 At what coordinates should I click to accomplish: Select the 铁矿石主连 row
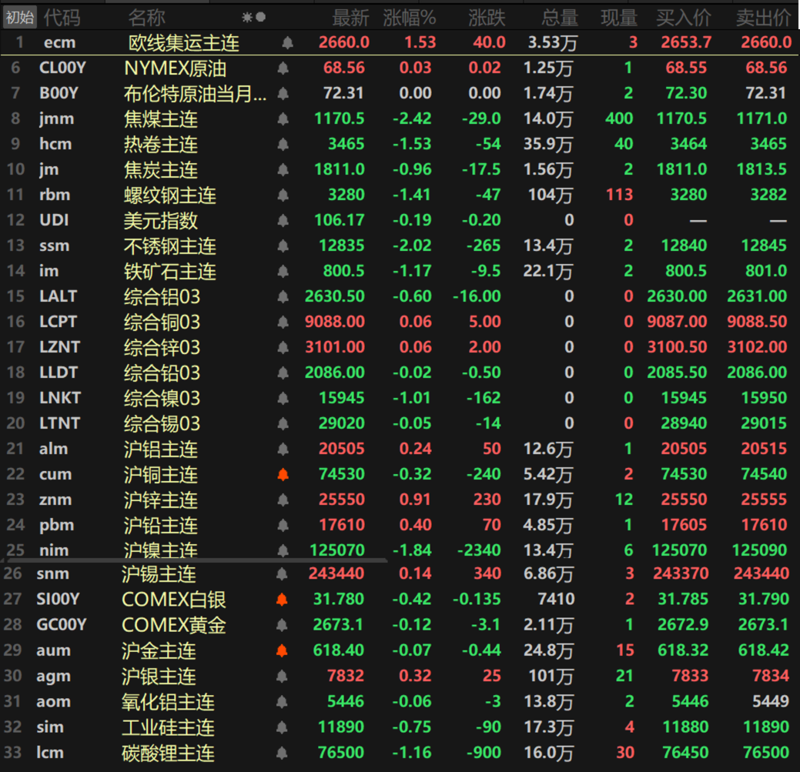point(400,271)
